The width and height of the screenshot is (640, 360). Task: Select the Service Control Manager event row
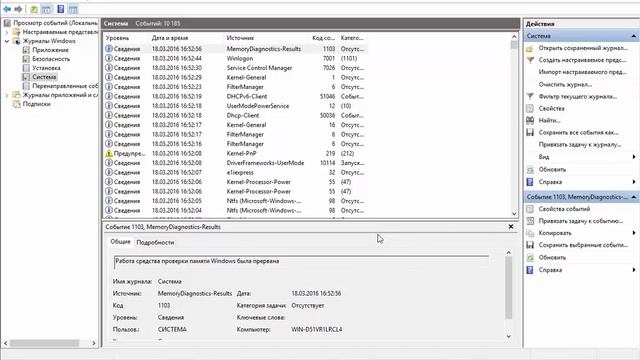pyautogui.click(x=235, y=68)
